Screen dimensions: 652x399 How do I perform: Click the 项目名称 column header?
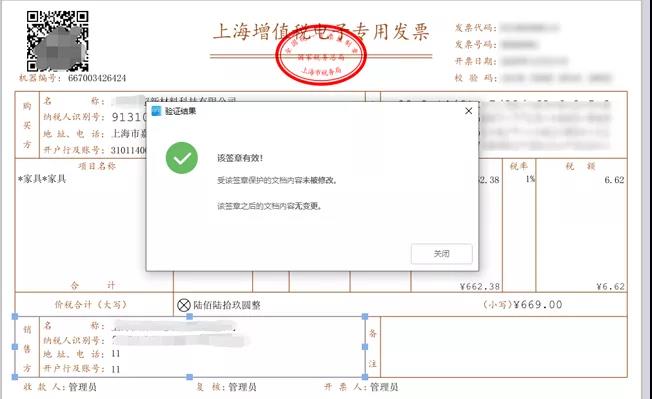coord(97,166)
